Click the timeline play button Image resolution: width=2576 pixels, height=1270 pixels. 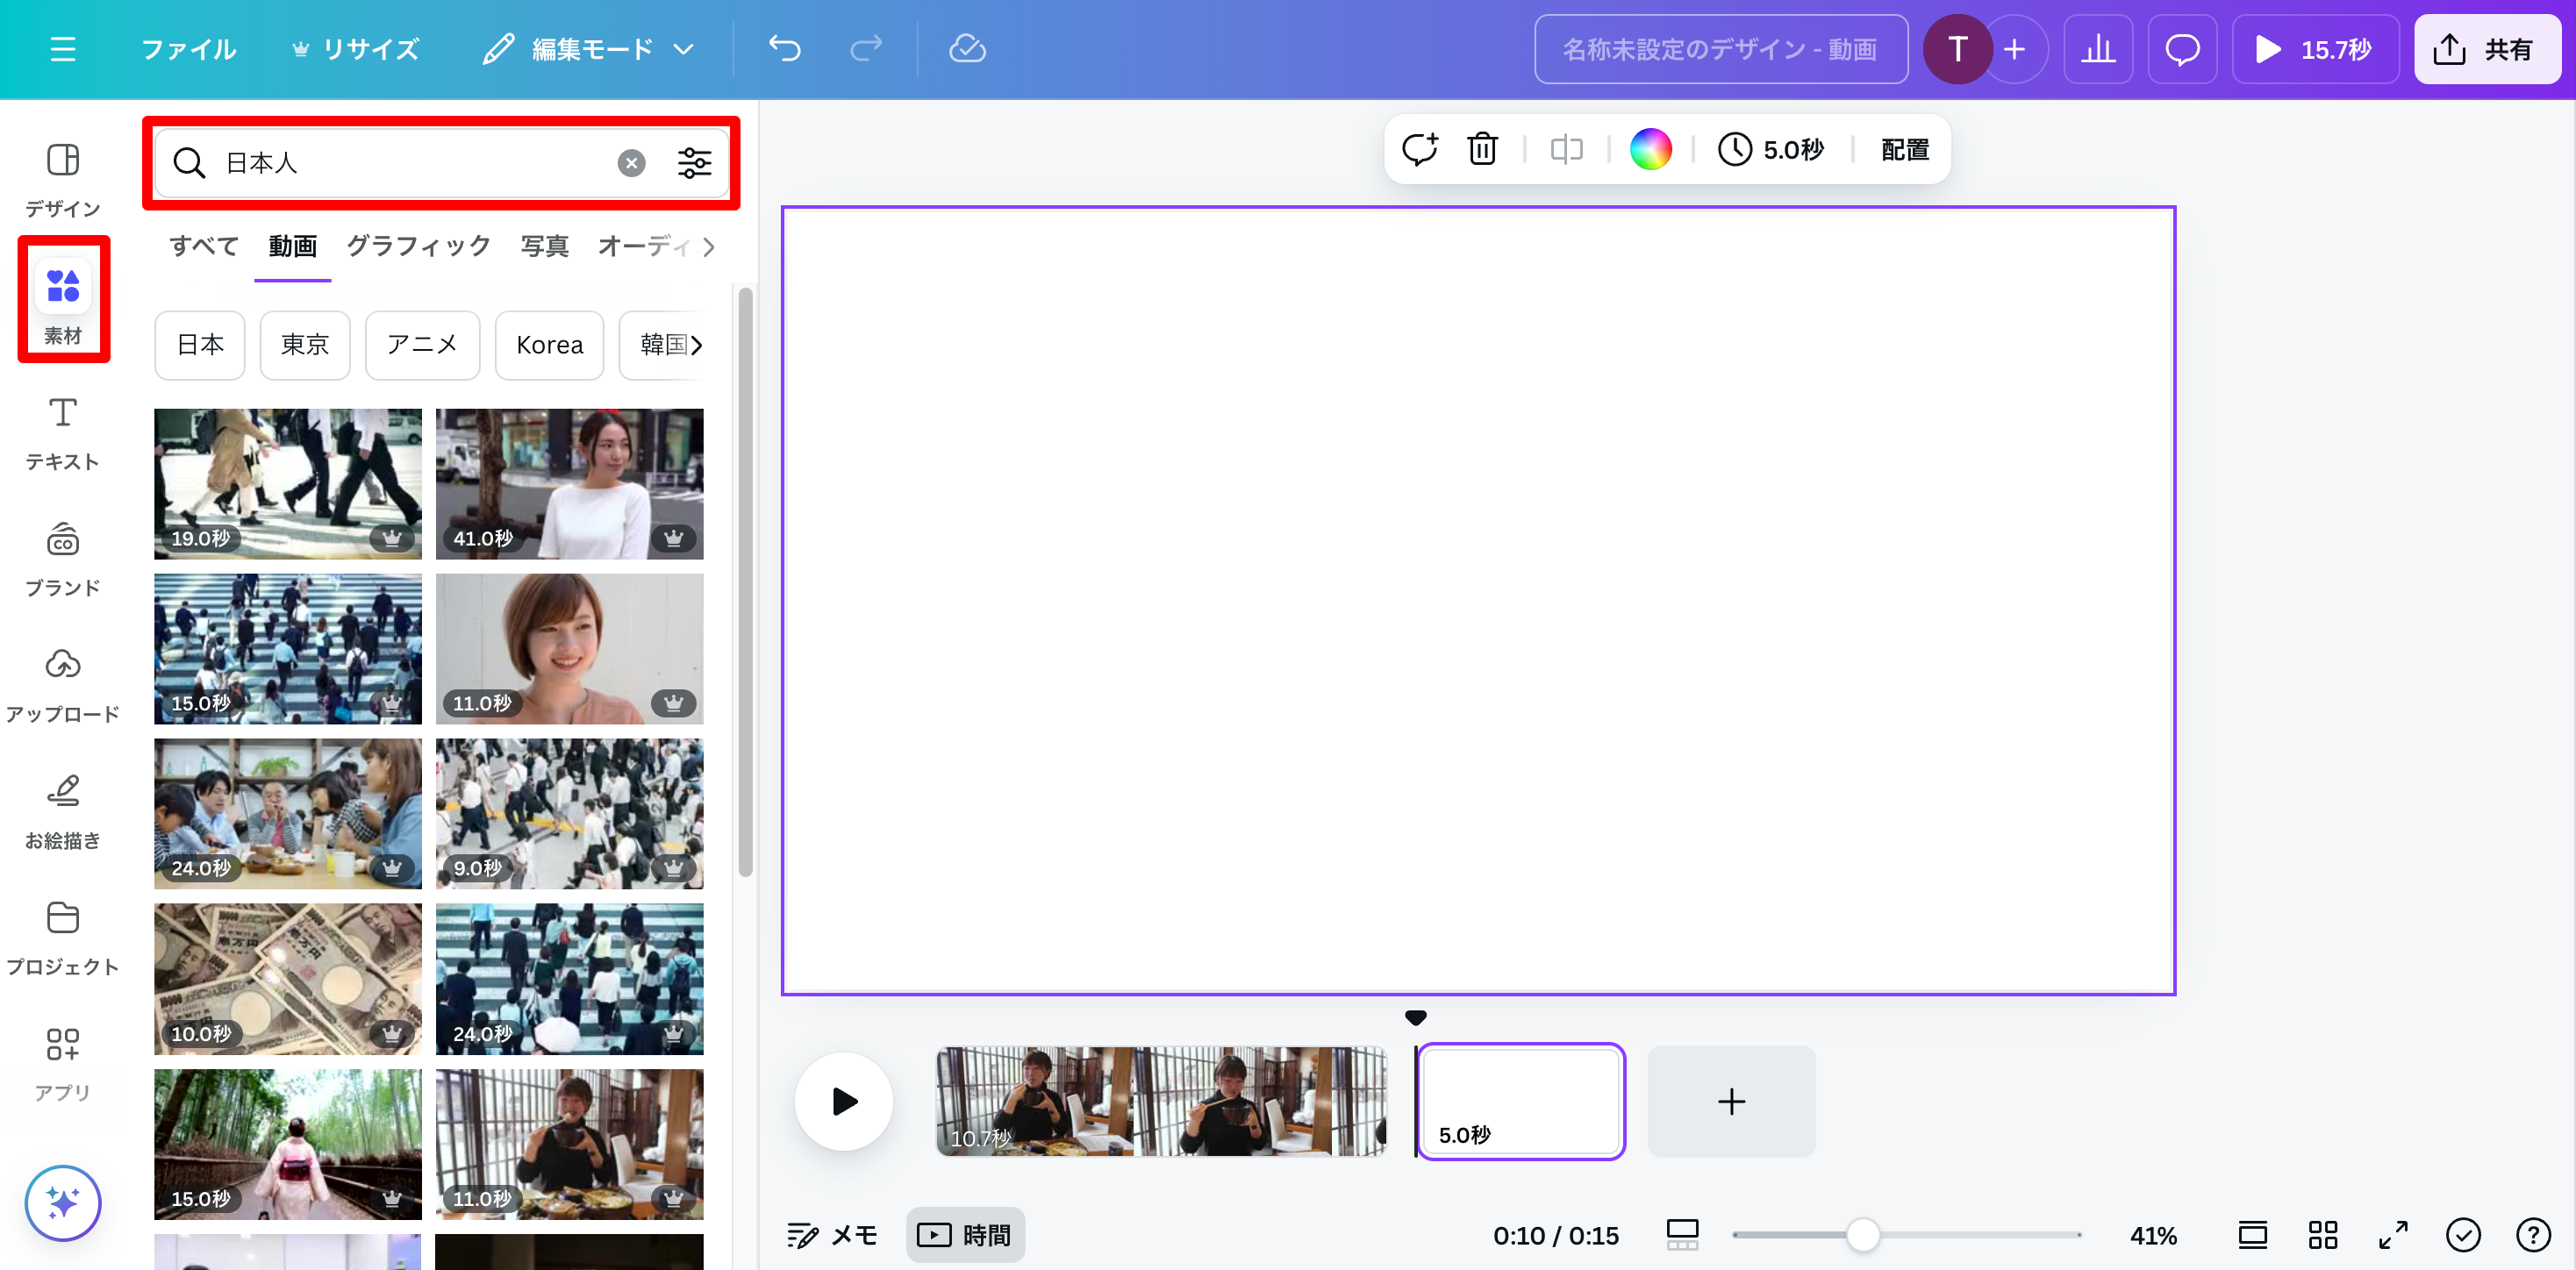(844, 1101)
